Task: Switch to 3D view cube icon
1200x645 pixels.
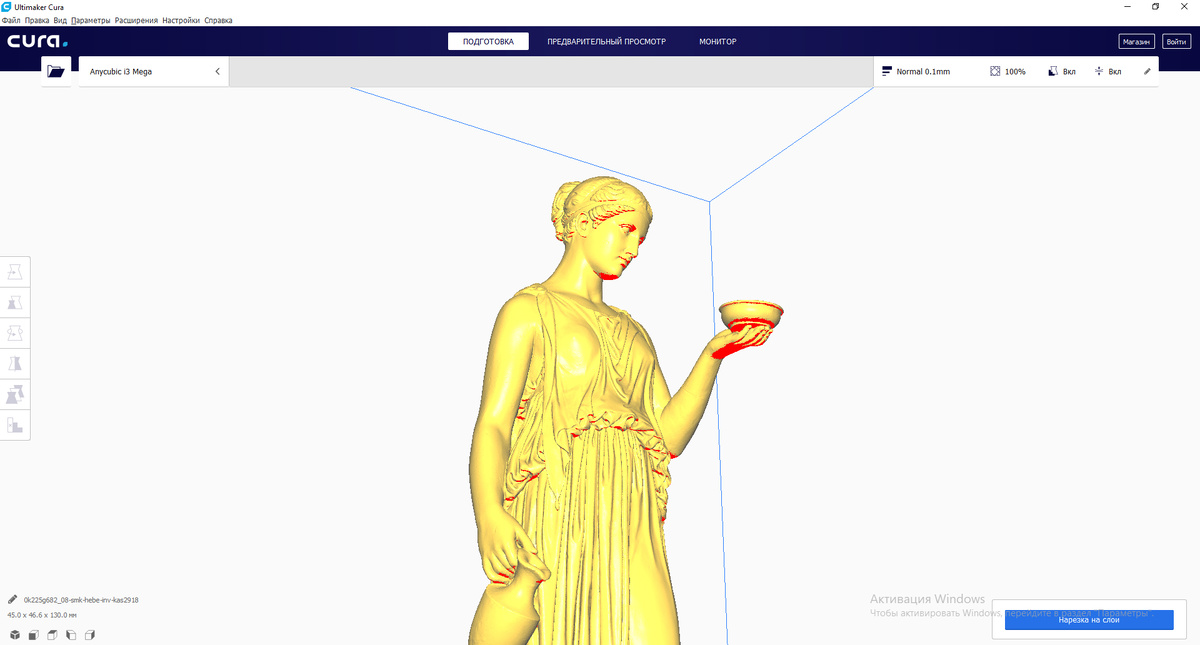Action: coord(15,635)
